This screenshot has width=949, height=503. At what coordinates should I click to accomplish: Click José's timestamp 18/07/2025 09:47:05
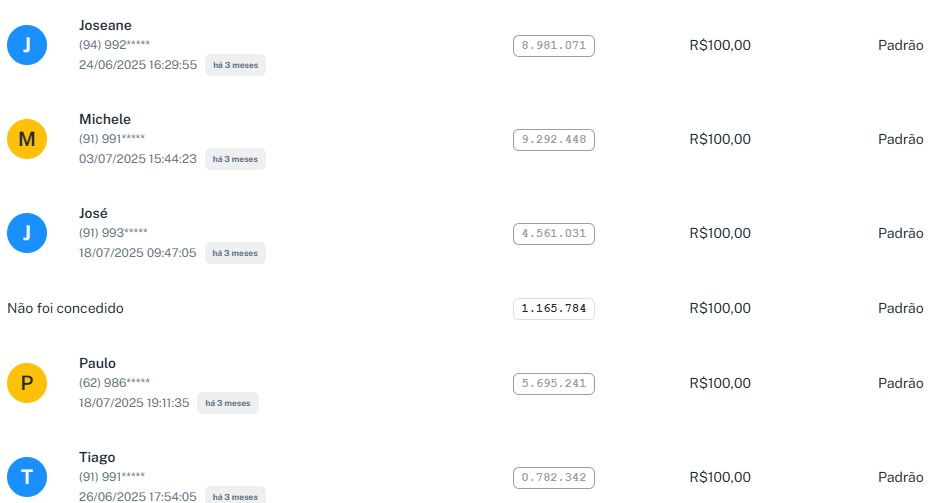pos(138,253)
